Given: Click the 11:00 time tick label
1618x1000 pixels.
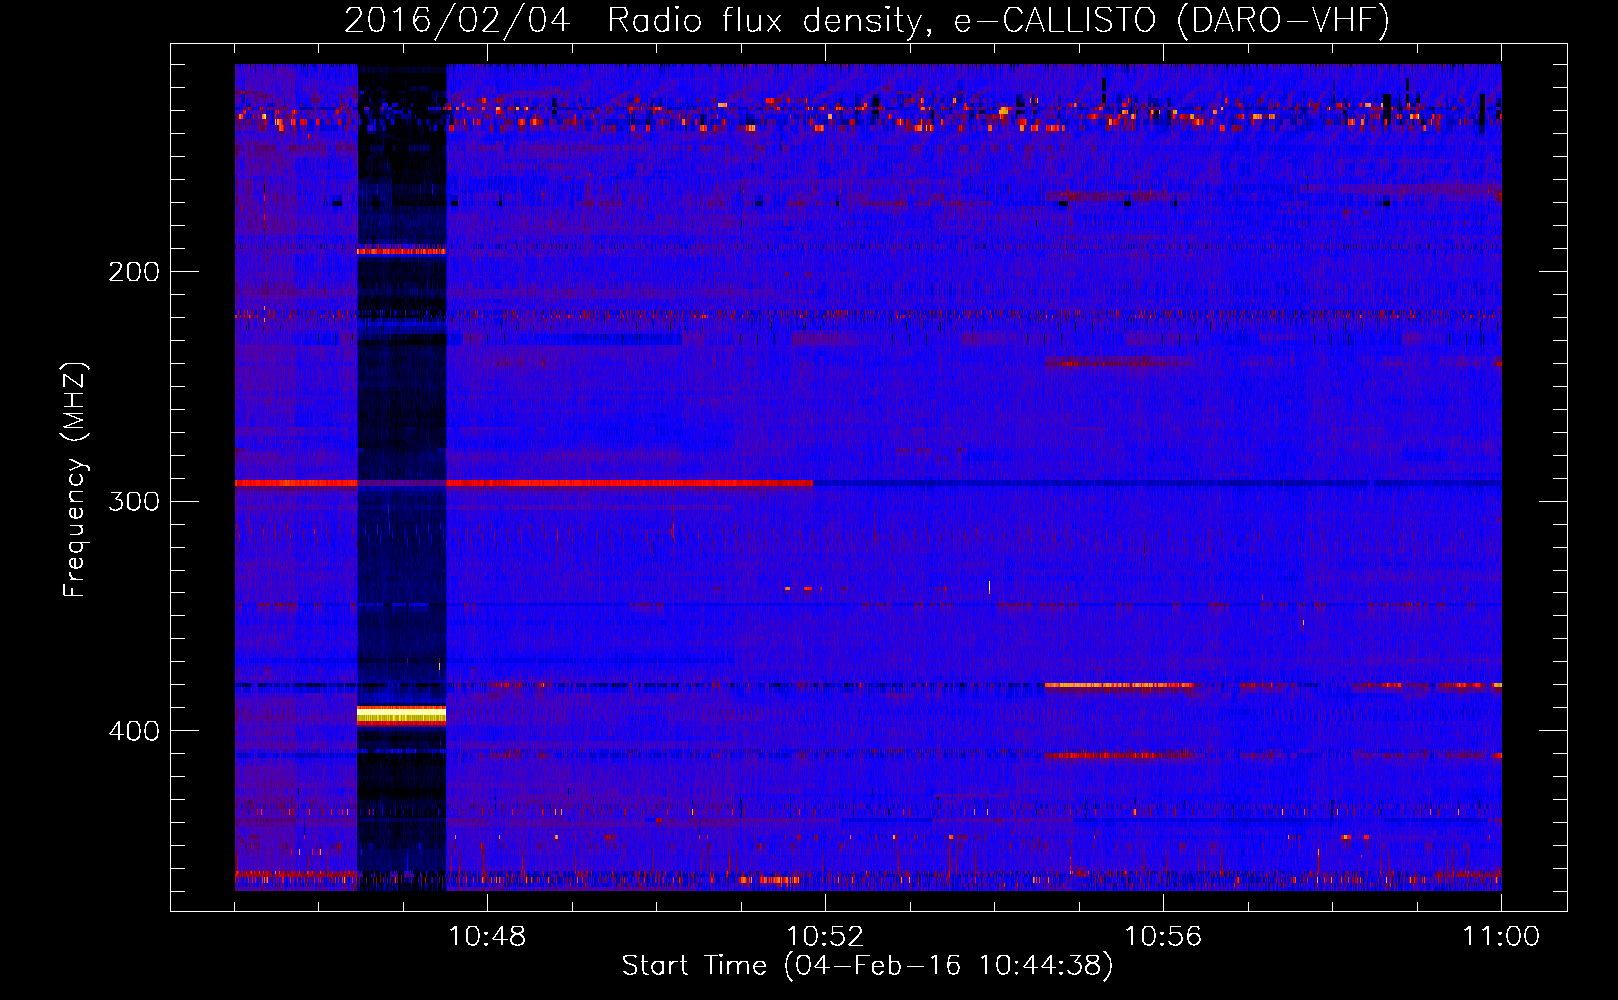Looking at the screenshot, I should 1501,937.
